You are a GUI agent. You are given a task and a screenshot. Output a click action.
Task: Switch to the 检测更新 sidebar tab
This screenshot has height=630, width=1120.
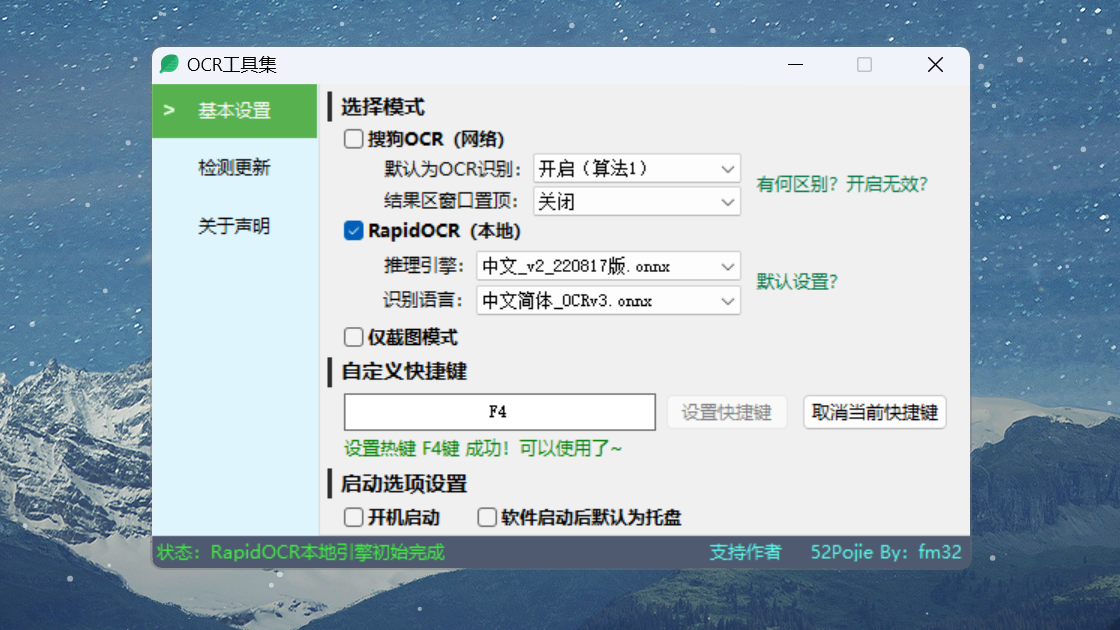click(234, 168)
